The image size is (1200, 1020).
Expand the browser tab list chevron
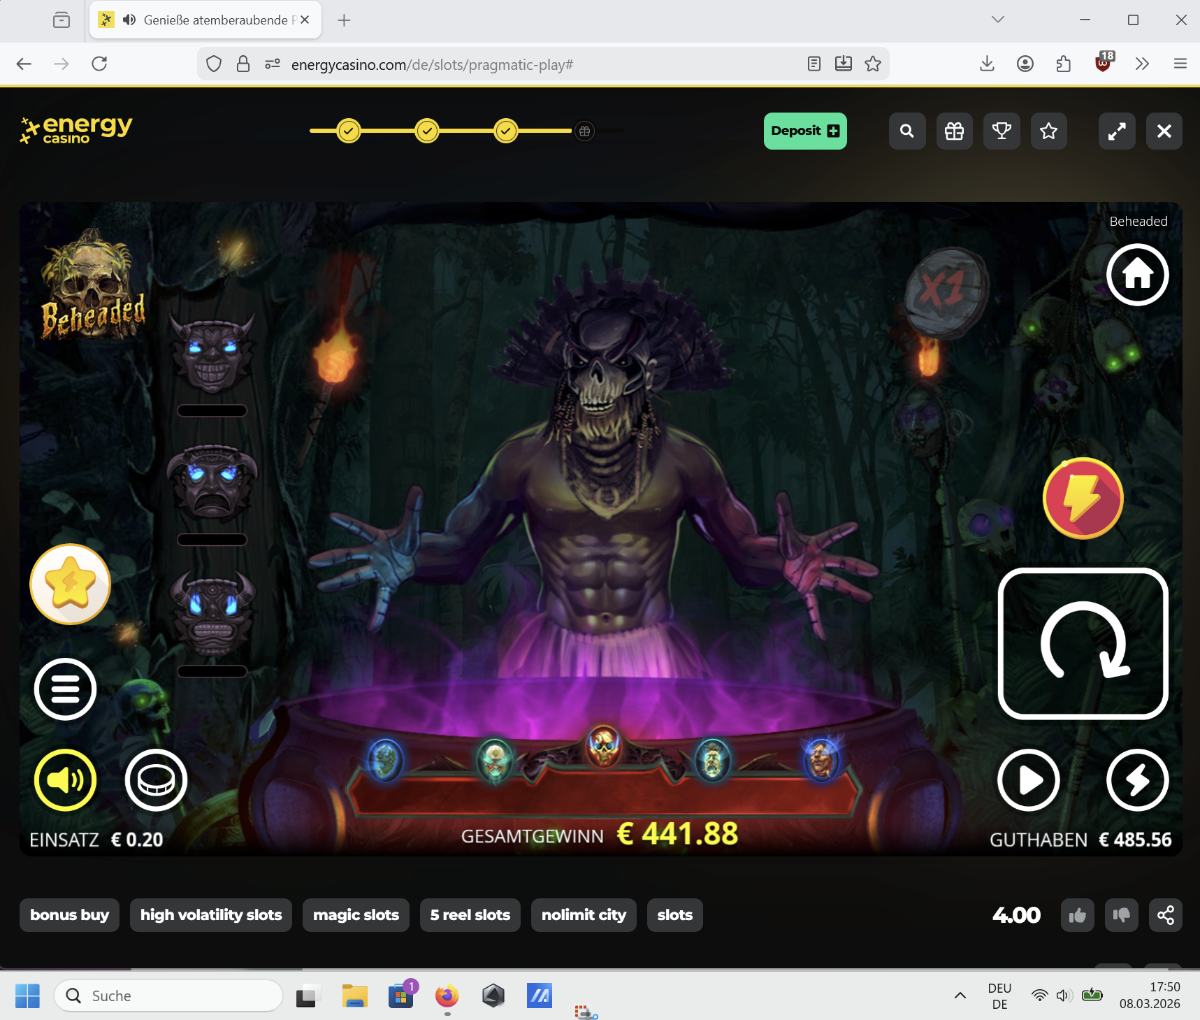click(x=997, y=20)
